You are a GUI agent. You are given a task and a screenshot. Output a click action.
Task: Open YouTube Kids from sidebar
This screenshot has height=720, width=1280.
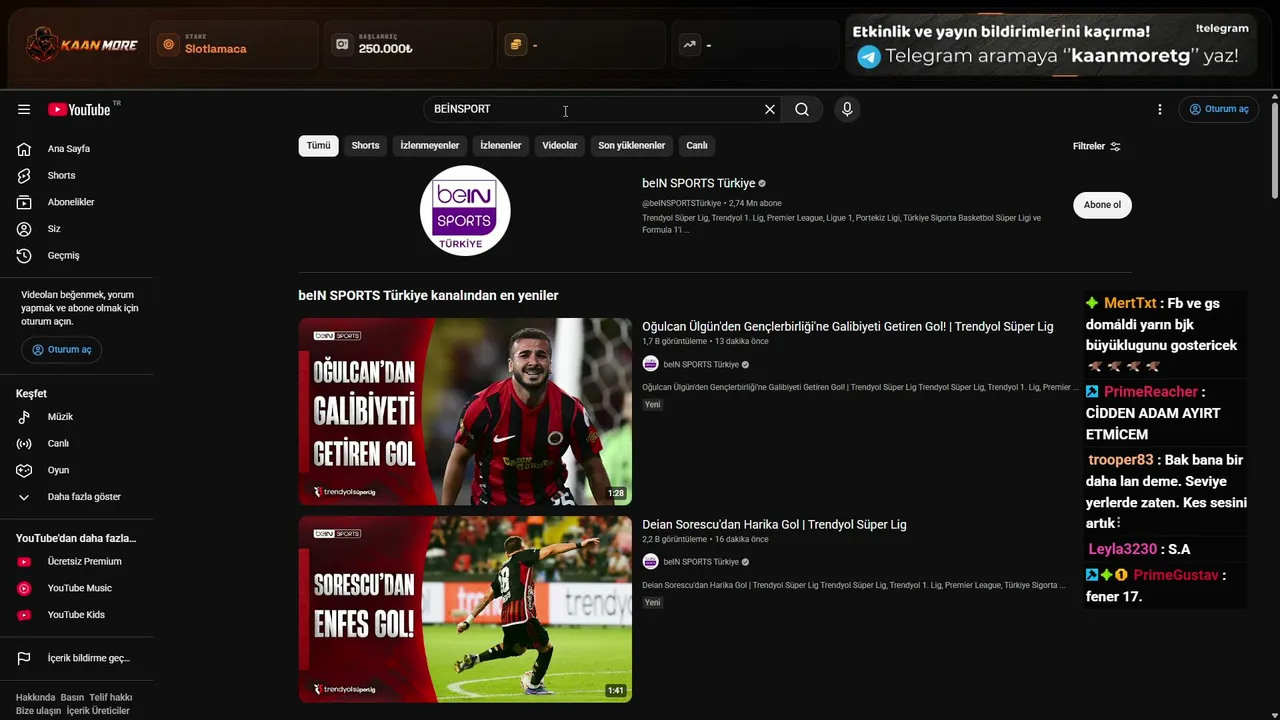[x=77, y=615]
